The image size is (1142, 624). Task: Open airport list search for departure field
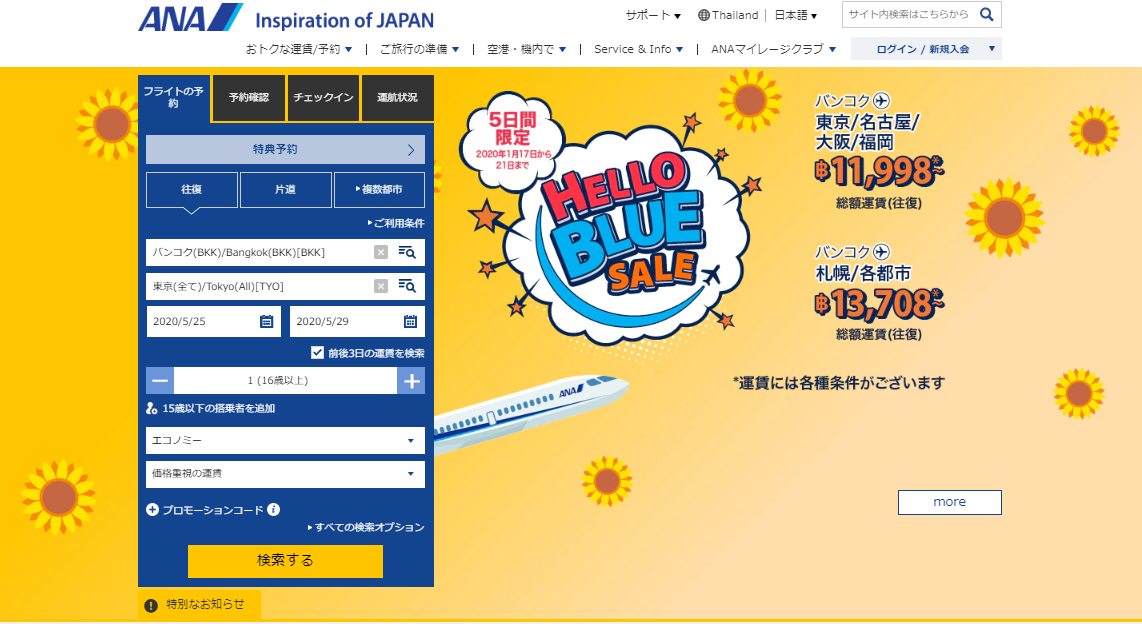tap(407, 252)
